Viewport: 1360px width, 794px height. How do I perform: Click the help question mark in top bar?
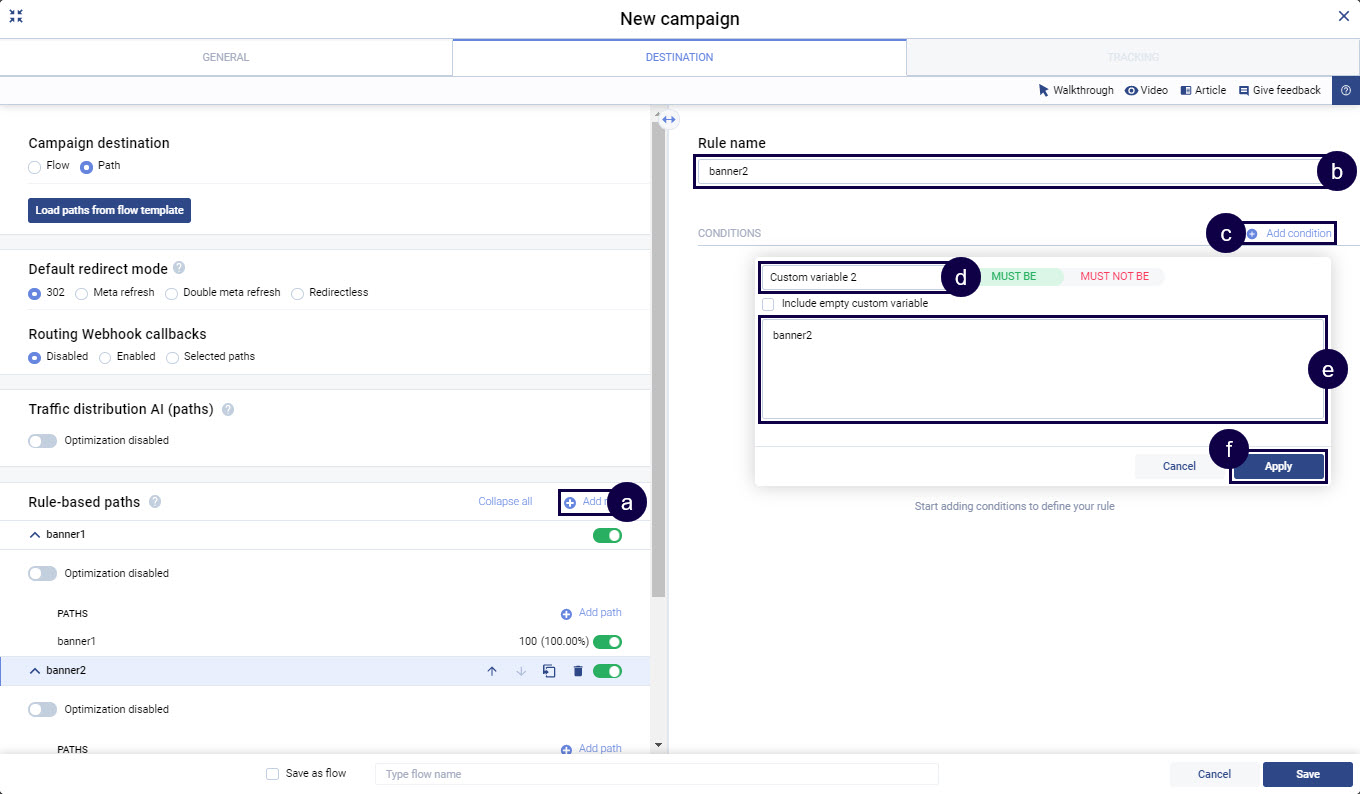click(1345, 90)
